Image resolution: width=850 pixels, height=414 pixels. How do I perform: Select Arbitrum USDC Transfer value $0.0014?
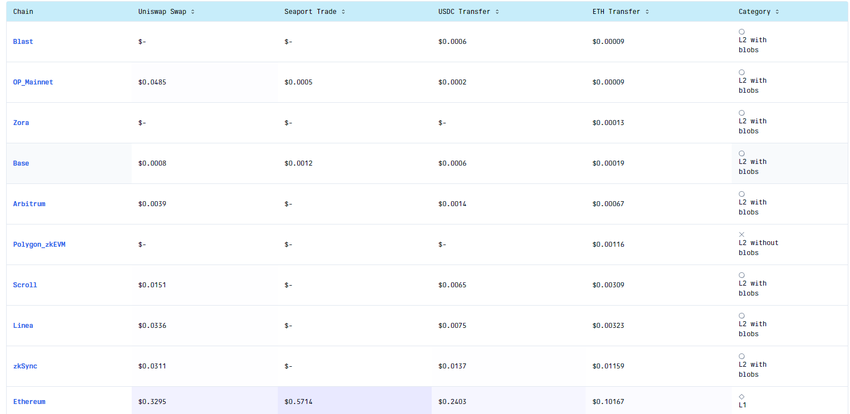(452, 204)
